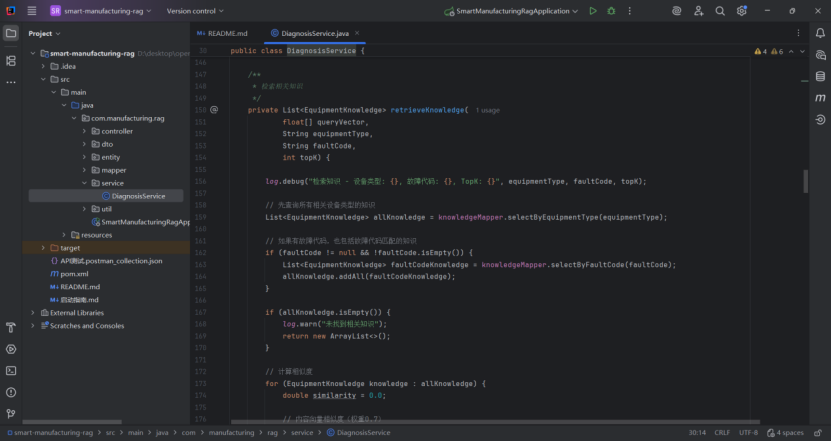Image resolution: width=831 pixels, height=442 pixels.
Task: Go to previous highlighted error arrow
Action: [791, 51]
